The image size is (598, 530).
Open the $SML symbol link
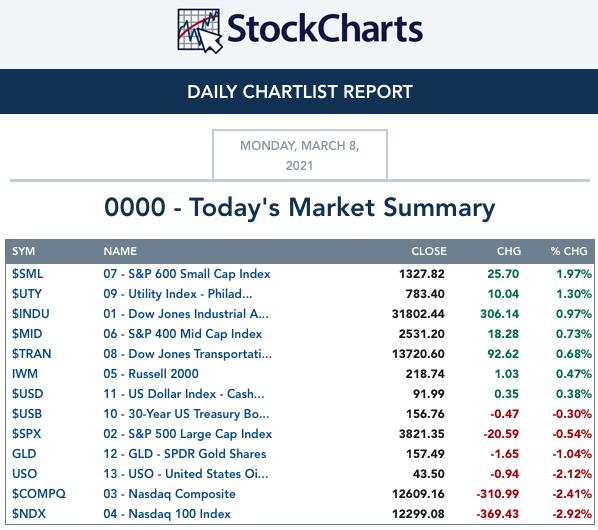[27, 274]
